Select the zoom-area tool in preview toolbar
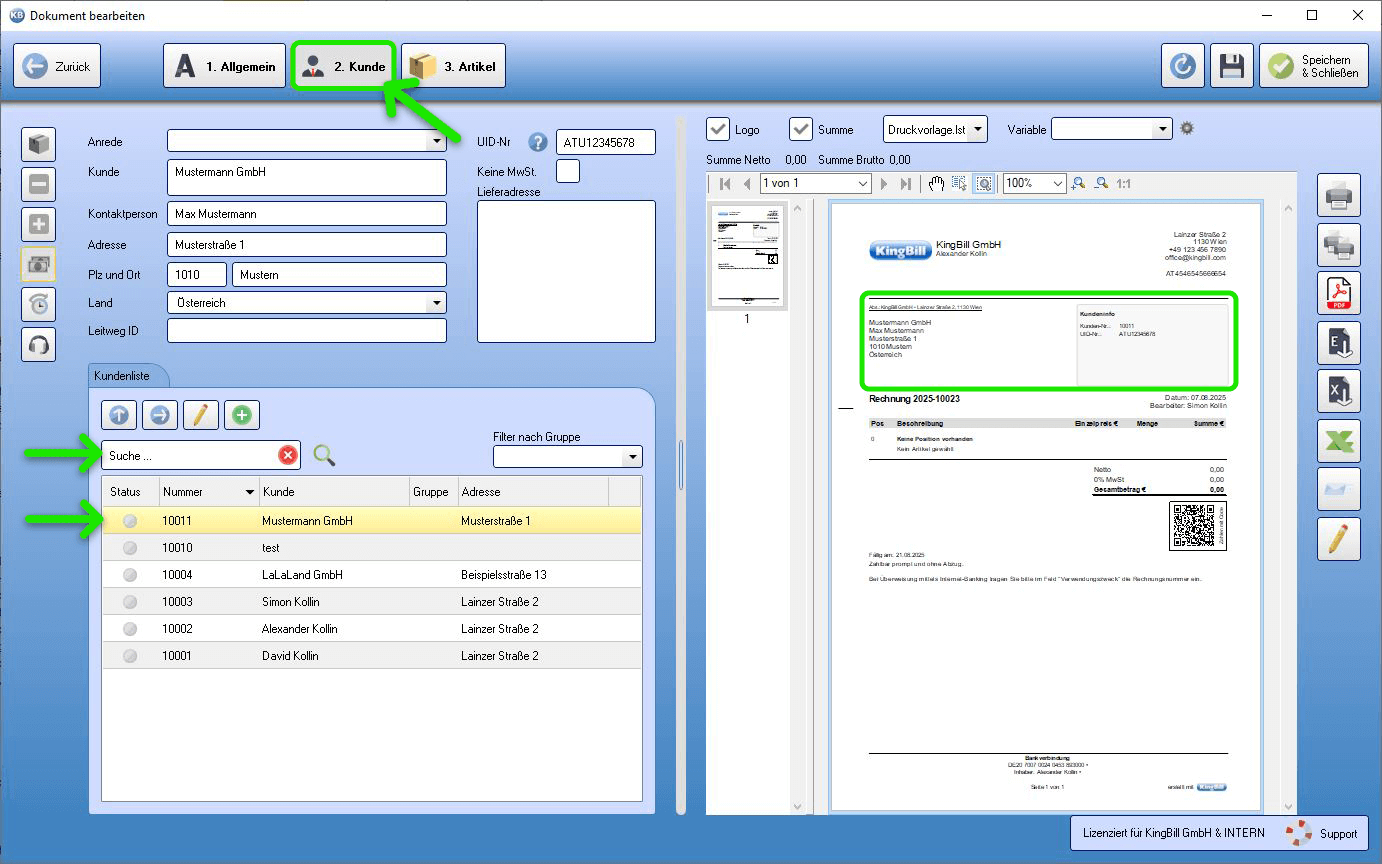Image resolution: width=1382 pixels, height=864 pixels. [984, 184]
